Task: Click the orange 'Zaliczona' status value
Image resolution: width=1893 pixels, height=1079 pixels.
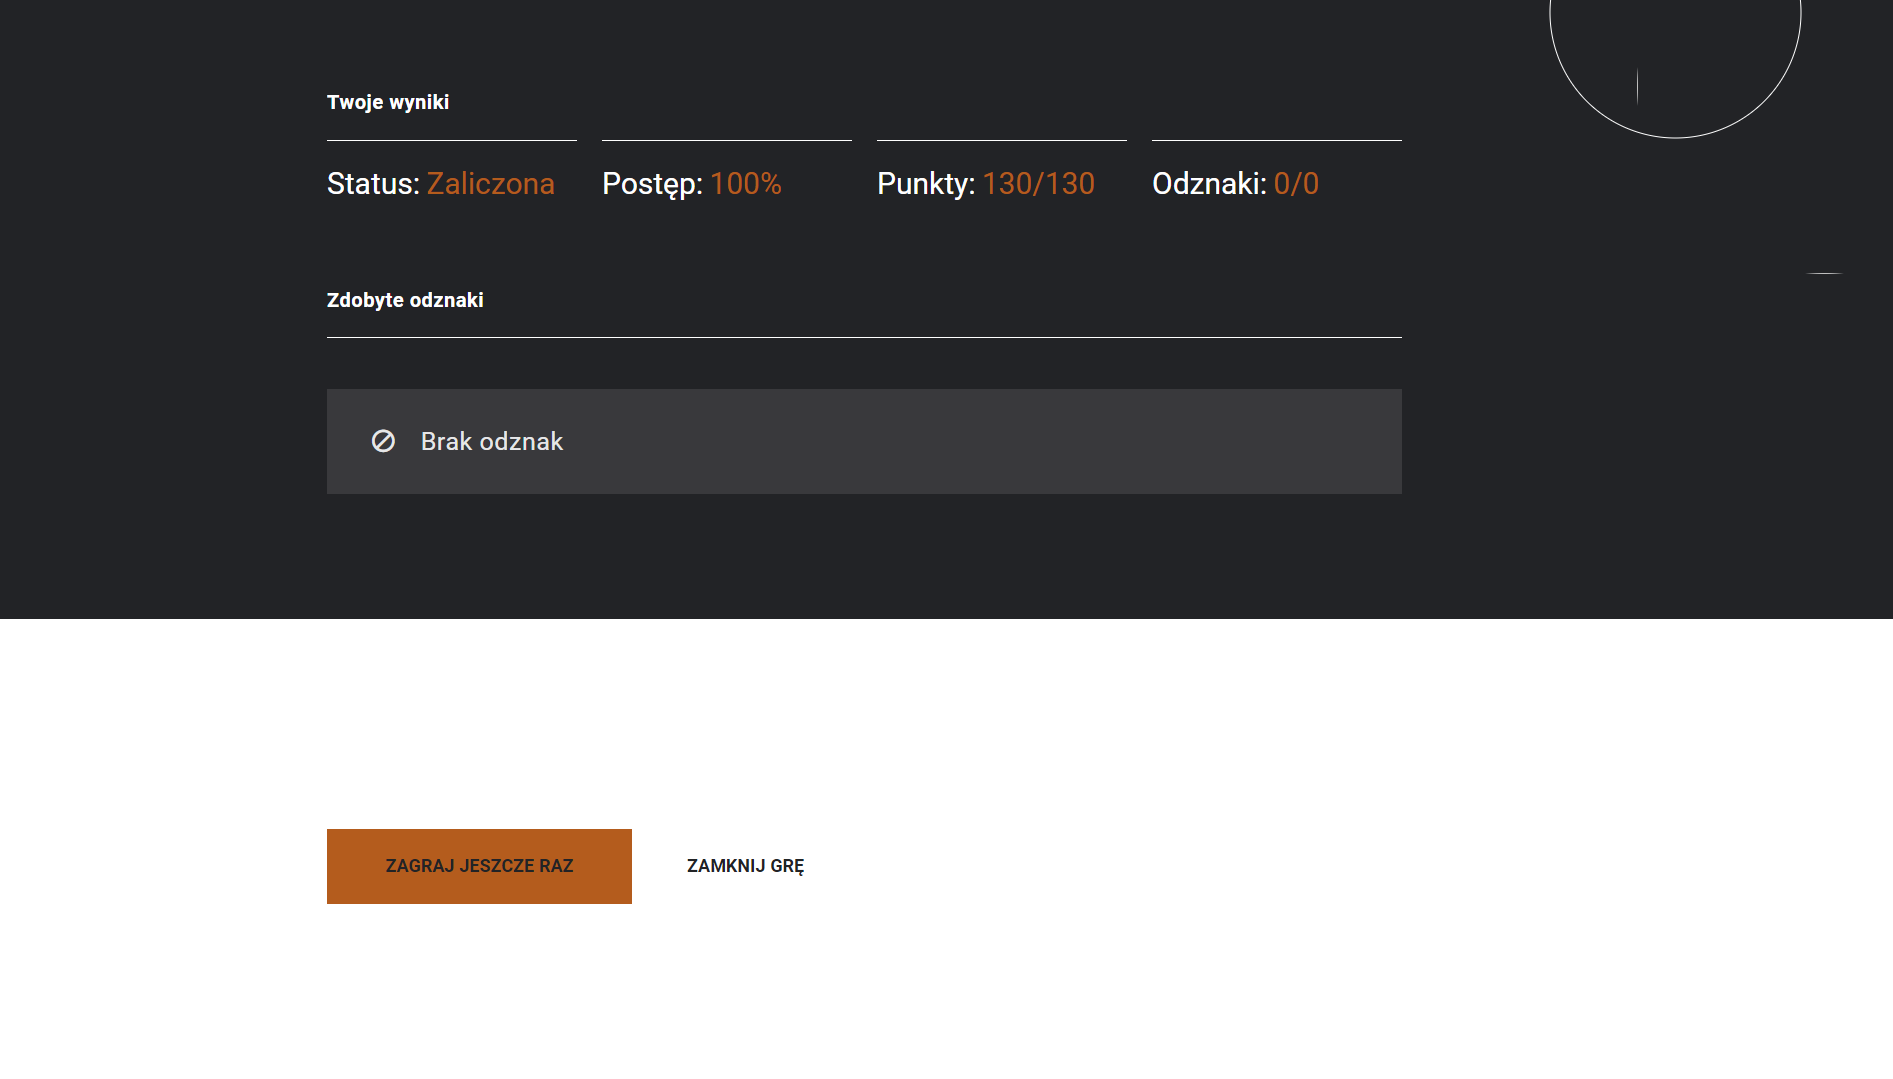Action: 490,184
